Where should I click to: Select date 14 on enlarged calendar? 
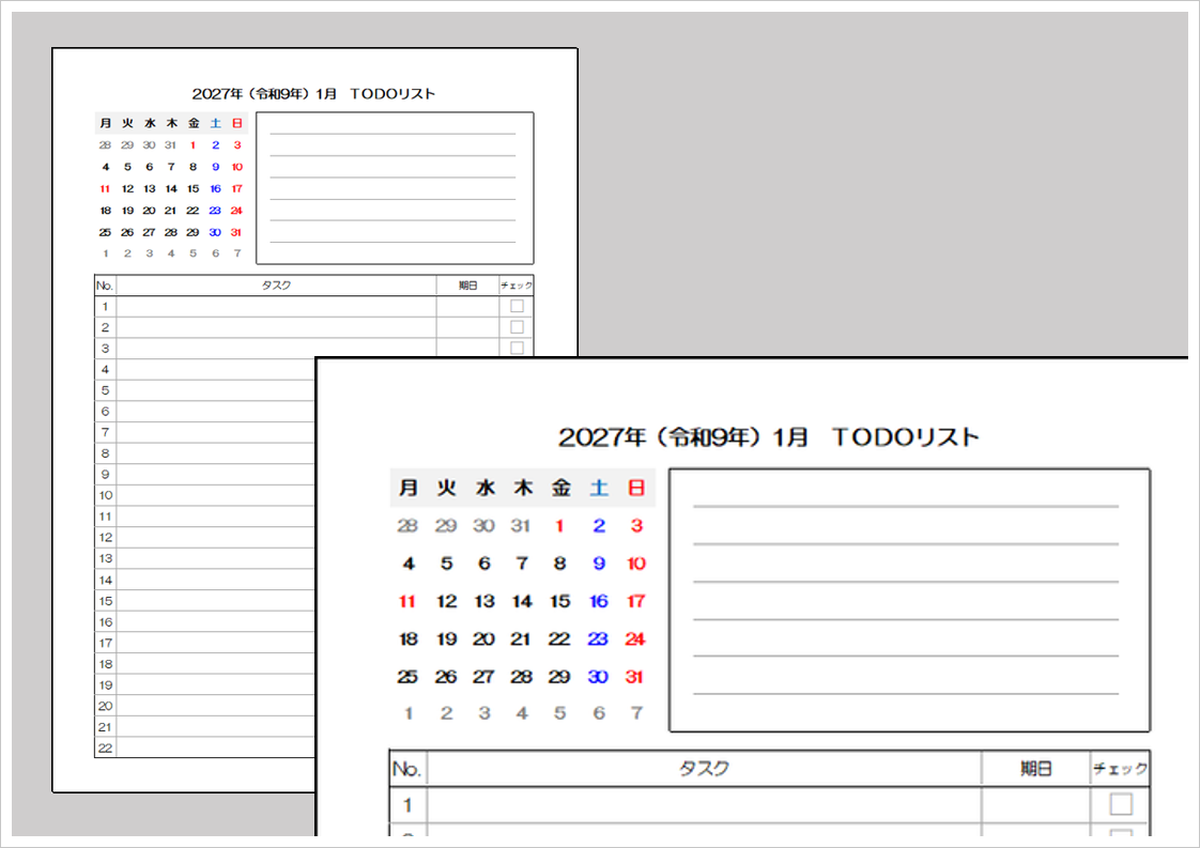(x=522, y=602)
